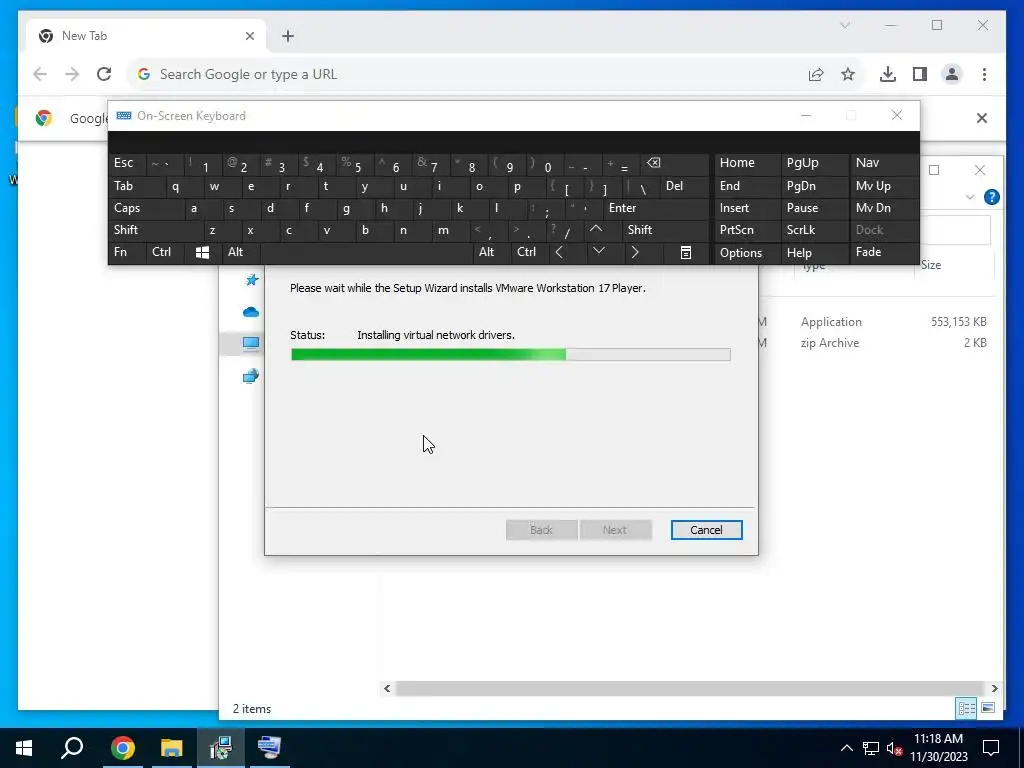Viewport: 1024px width, 768px height.
Task: Toggle Caps key on On-Screen Keyboard
Action: pyautogui.click(x=146, y=208)
